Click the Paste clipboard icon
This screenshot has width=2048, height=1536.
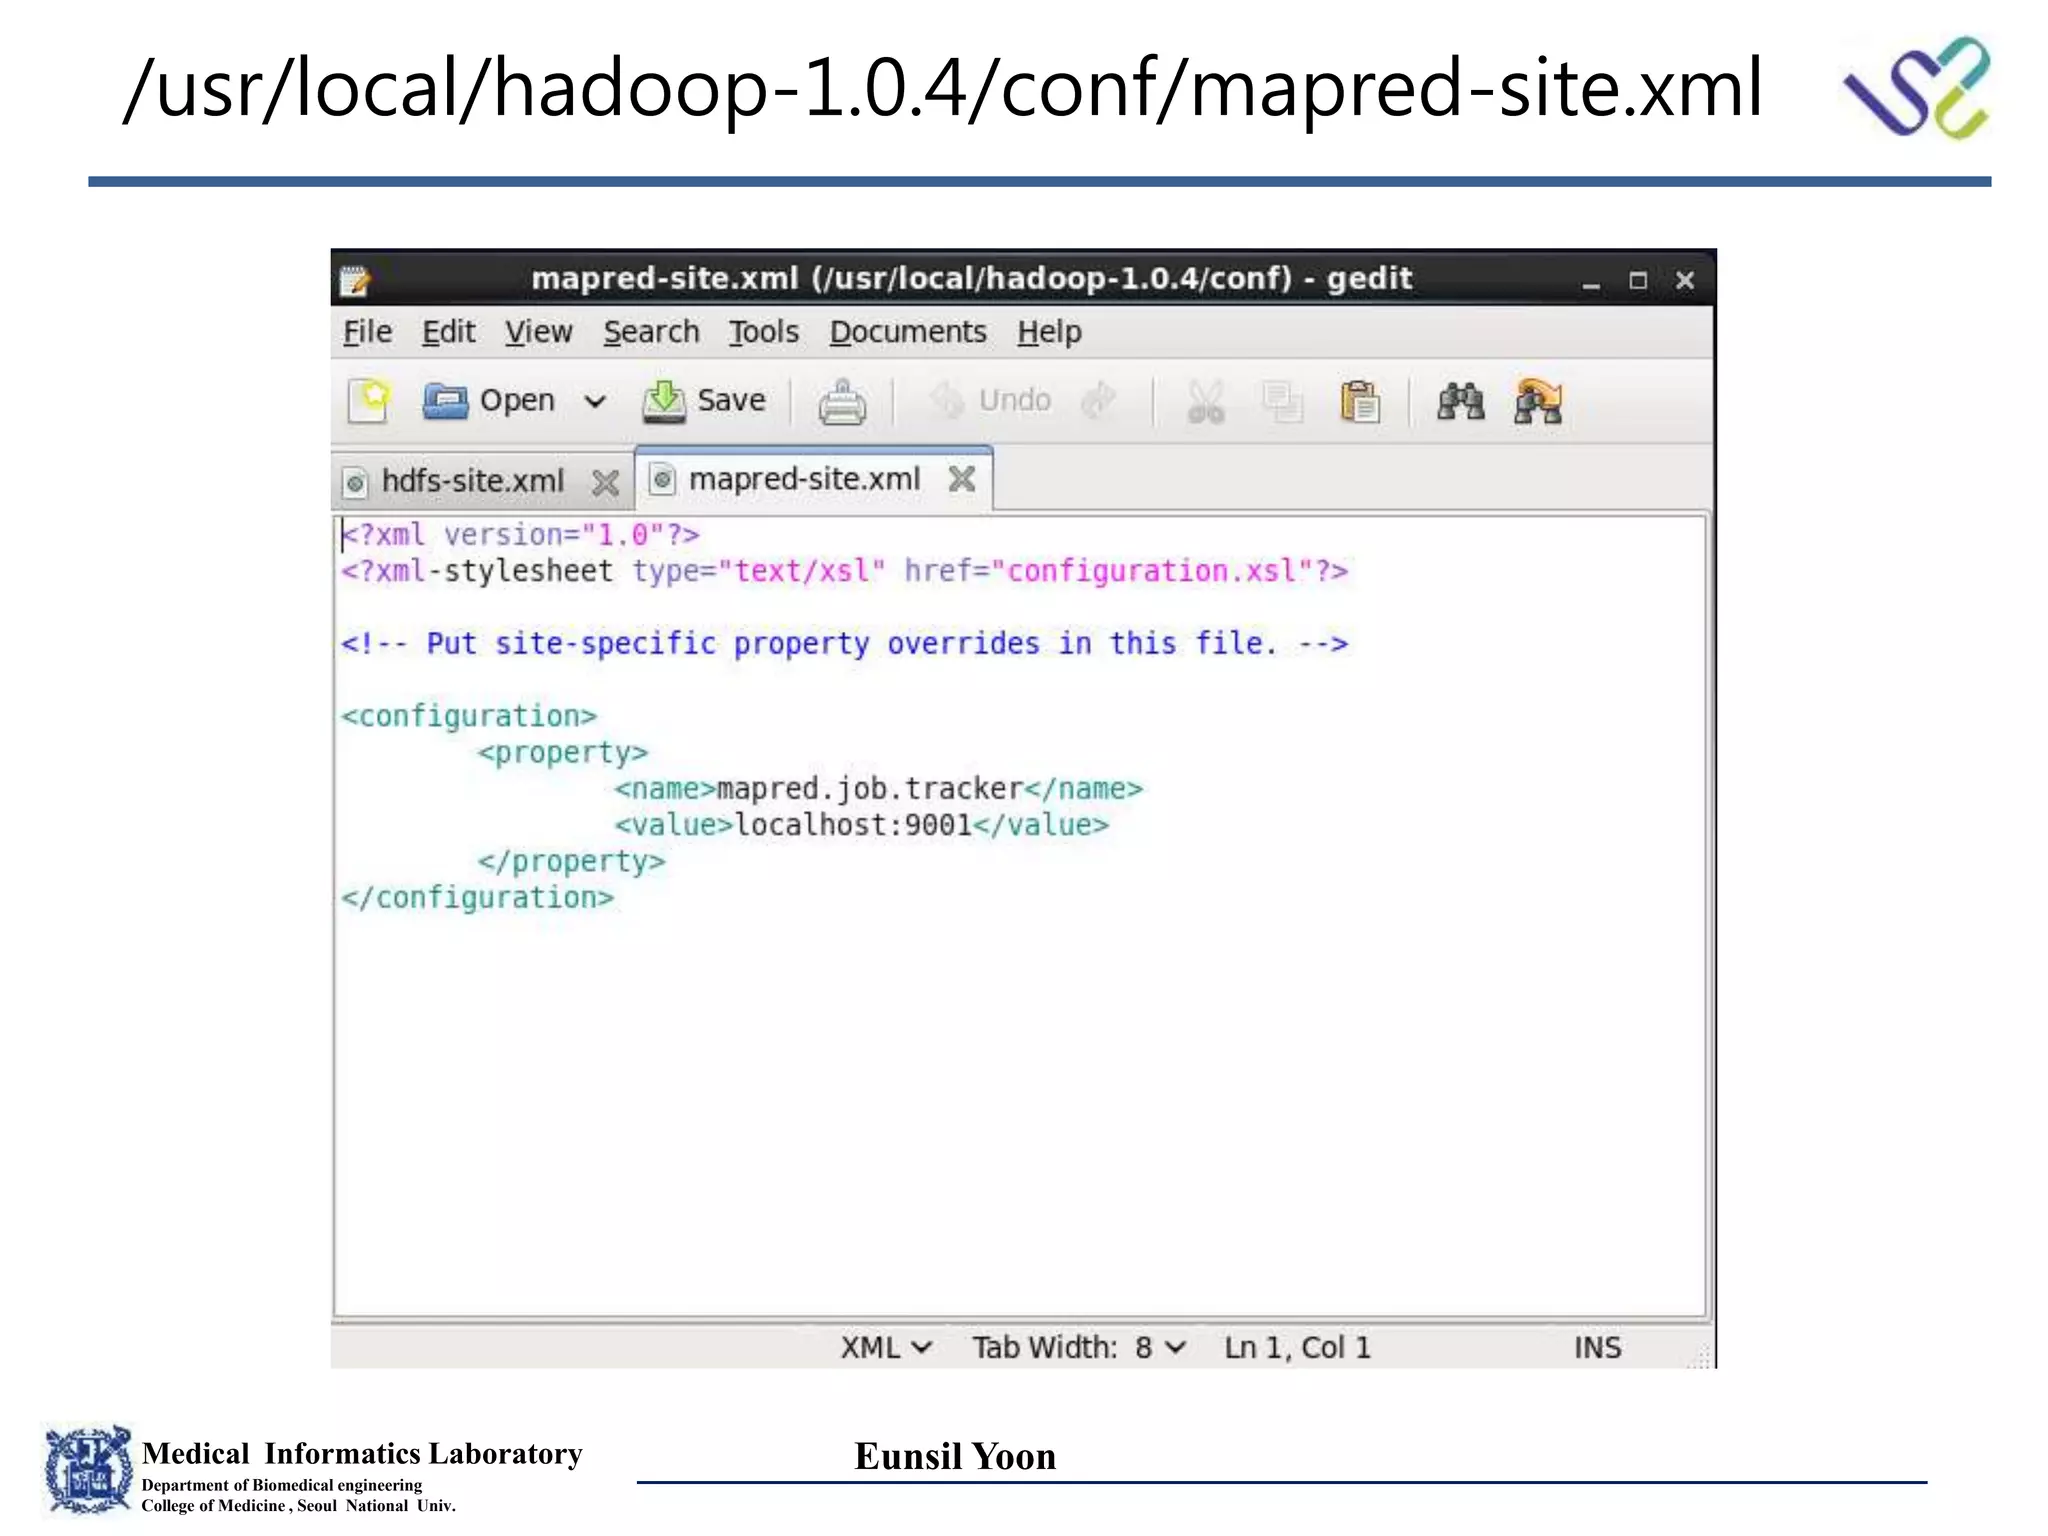point(1360,402)
